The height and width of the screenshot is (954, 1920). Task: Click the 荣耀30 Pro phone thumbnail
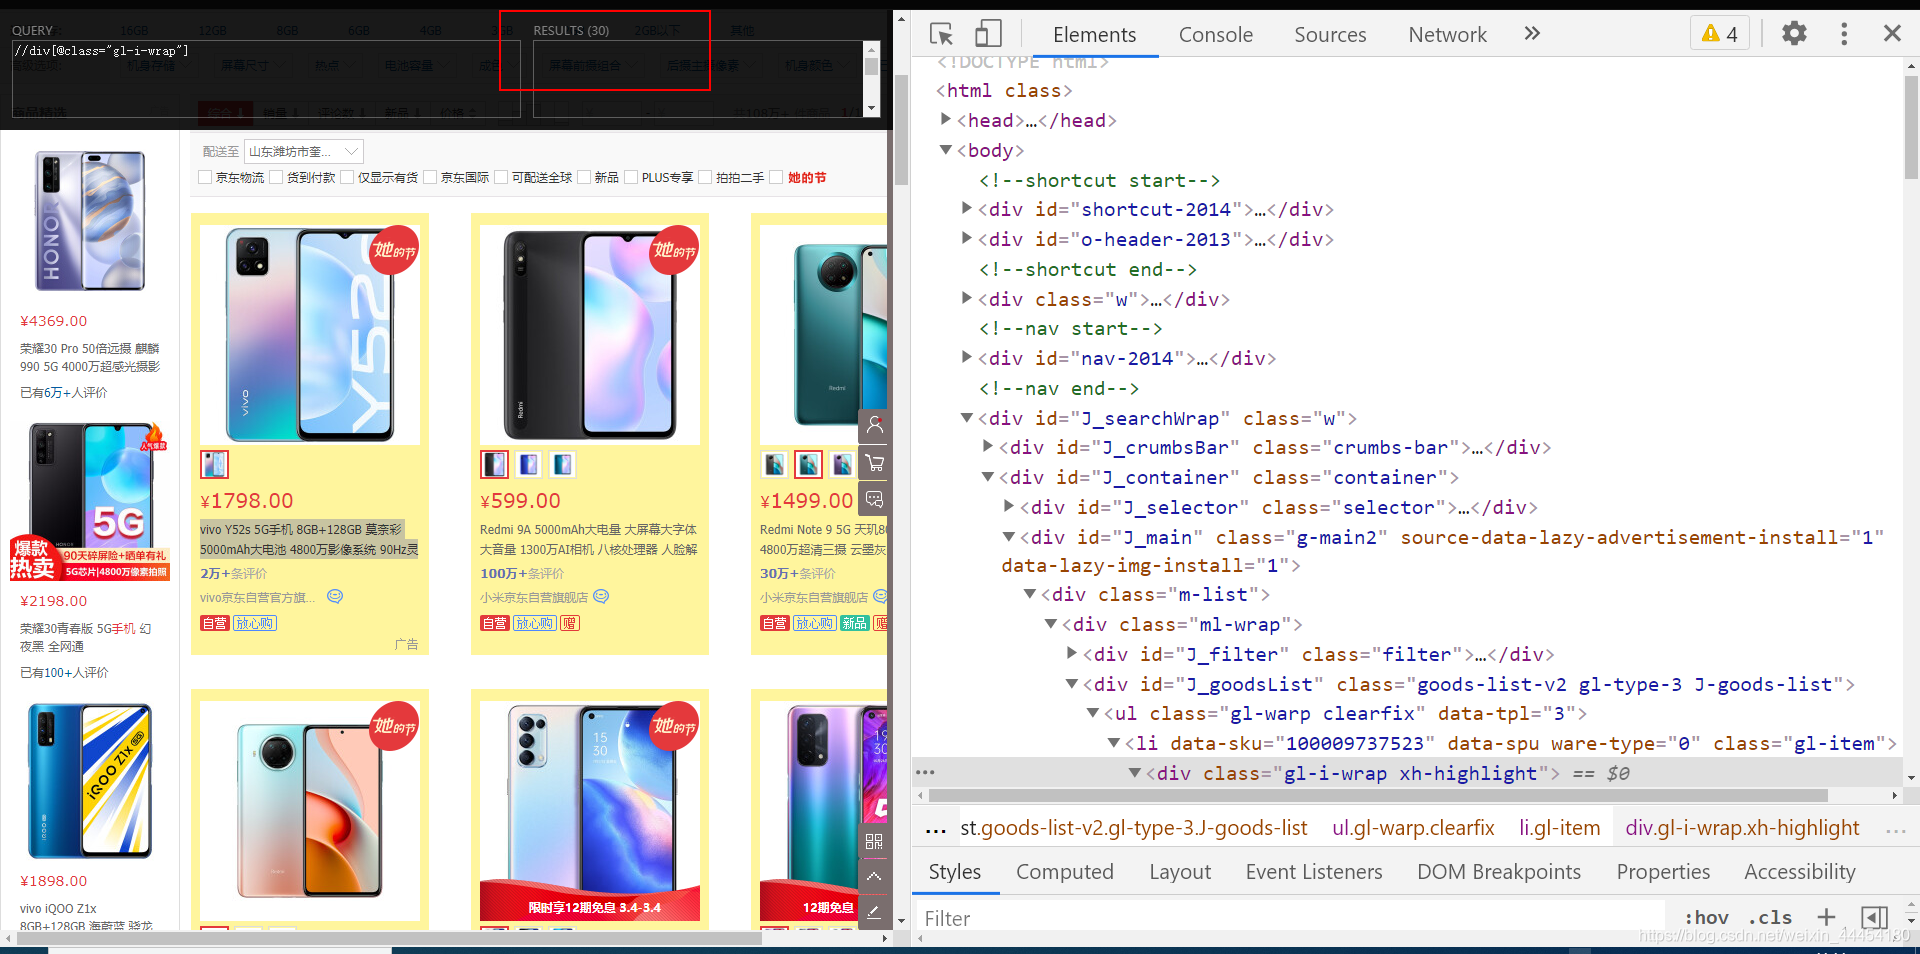coord(89,221)
